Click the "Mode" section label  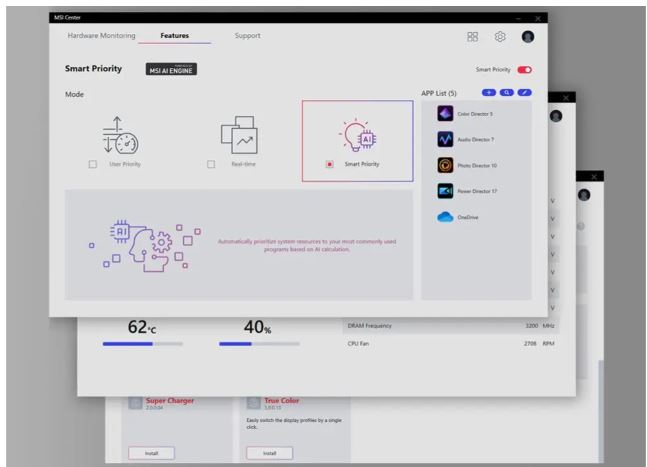[74, 94]
